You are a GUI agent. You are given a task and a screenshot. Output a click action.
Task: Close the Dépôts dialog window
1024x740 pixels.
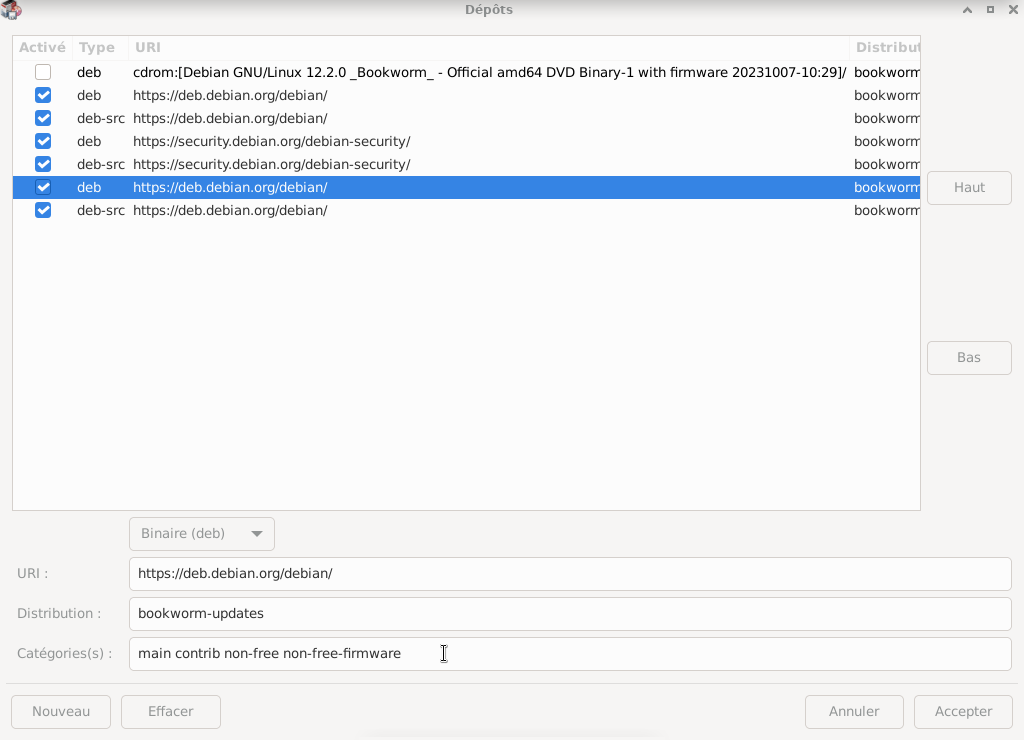coord(1014,10)
